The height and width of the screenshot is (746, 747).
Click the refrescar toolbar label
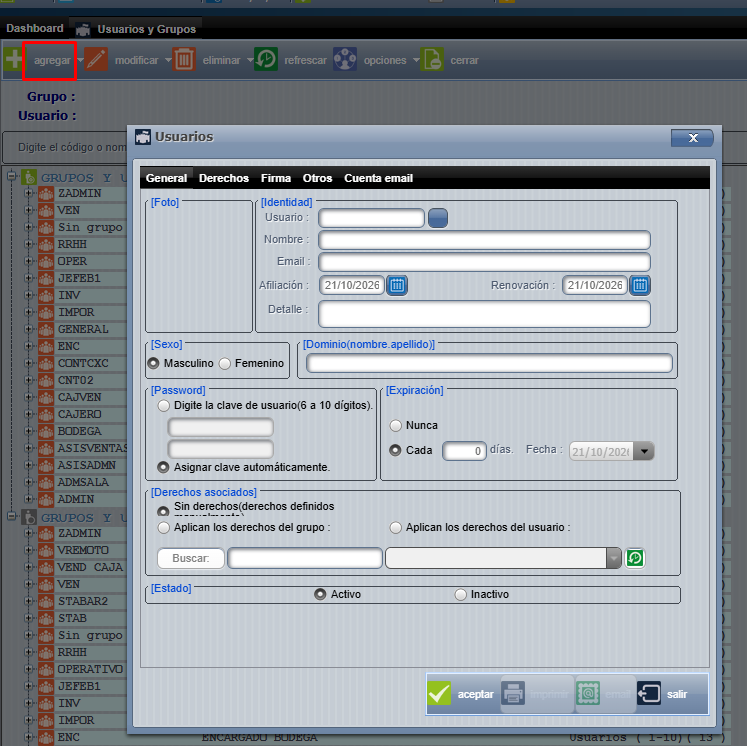click(305, 60)
